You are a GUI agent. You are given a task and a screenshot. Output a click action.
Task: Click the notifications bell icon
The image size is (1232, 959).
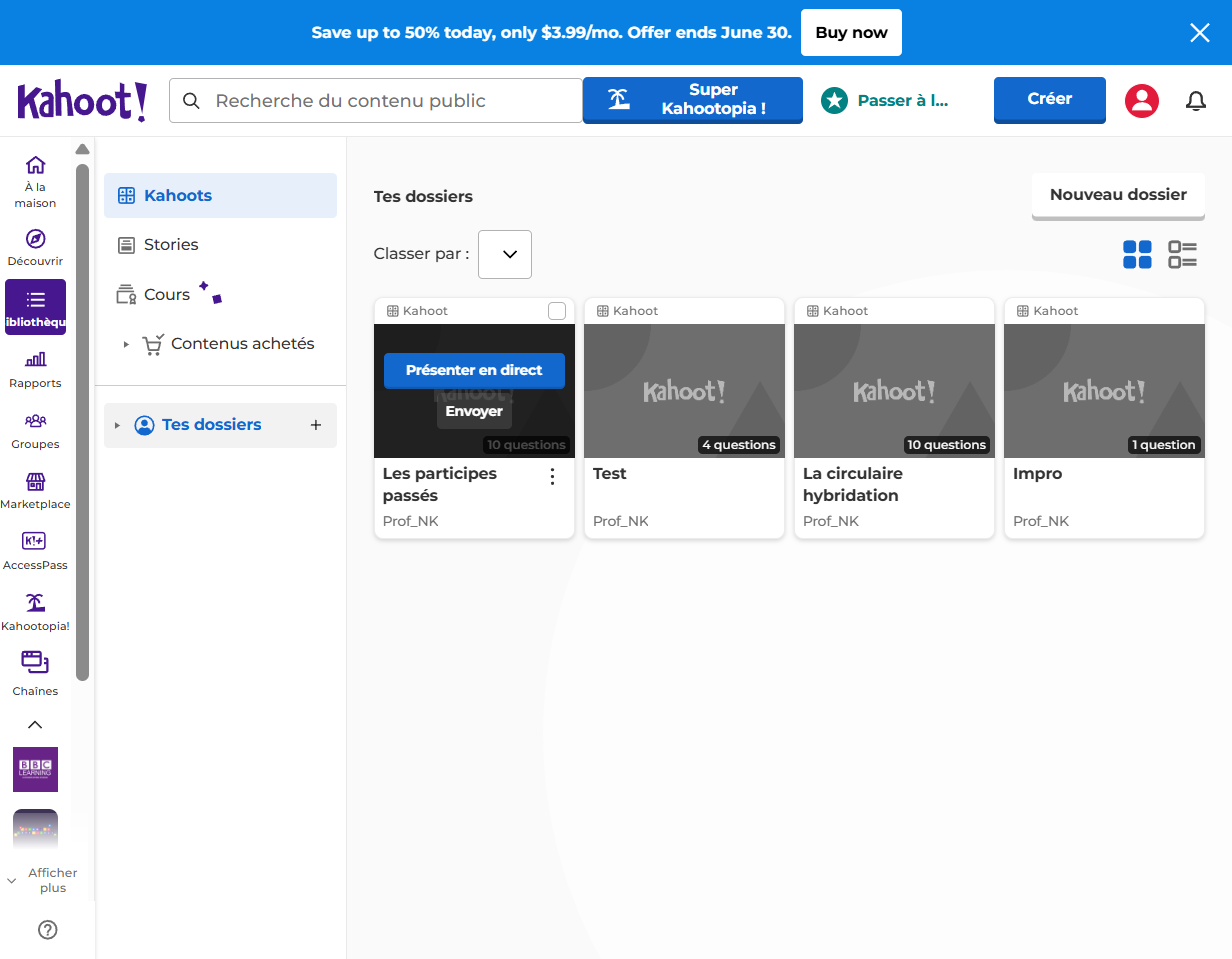tap(1196, 100)
